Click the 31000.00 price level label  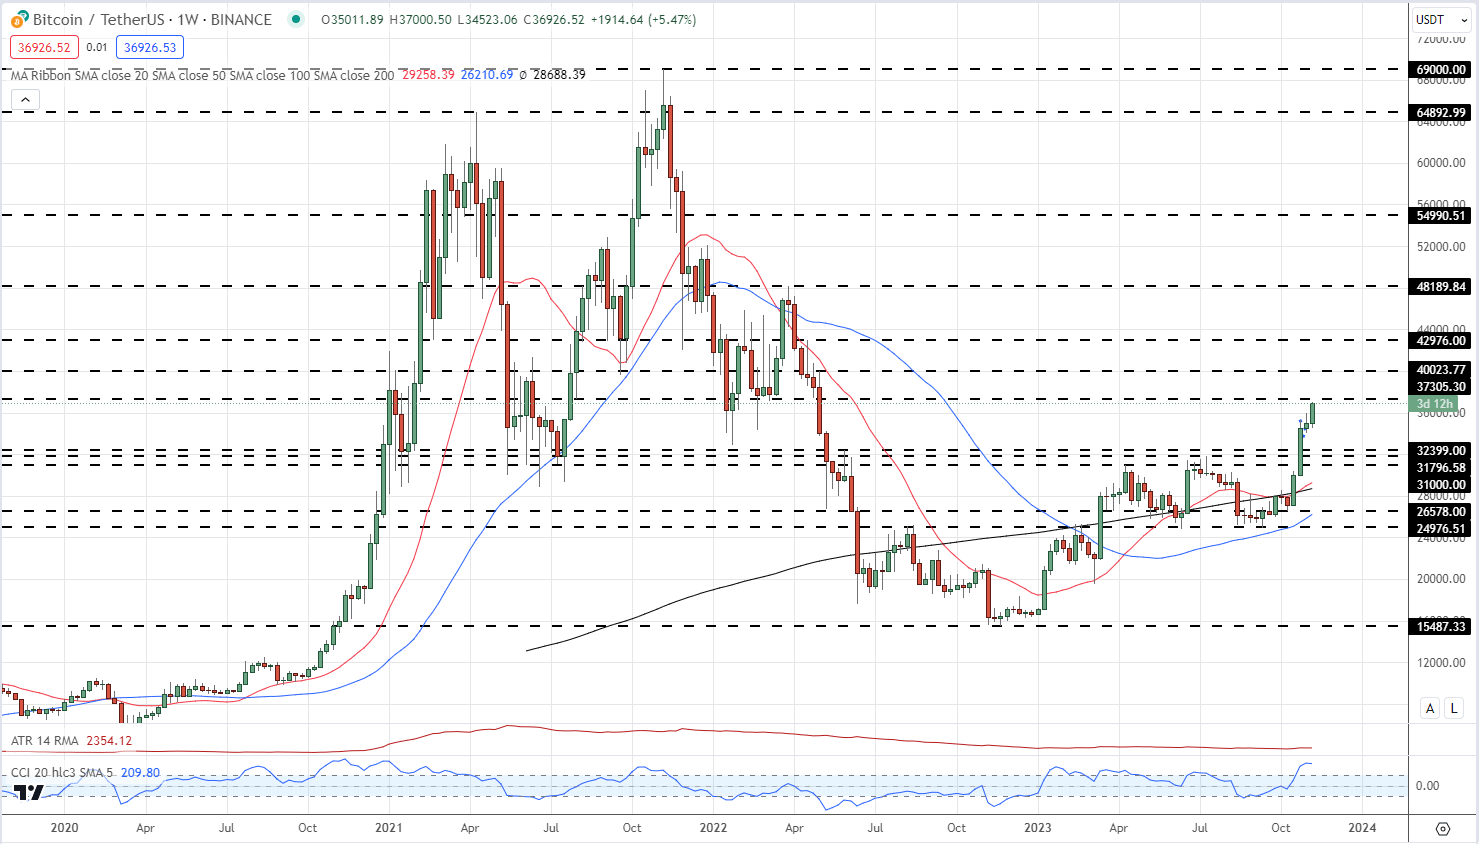coord(1441,485)
